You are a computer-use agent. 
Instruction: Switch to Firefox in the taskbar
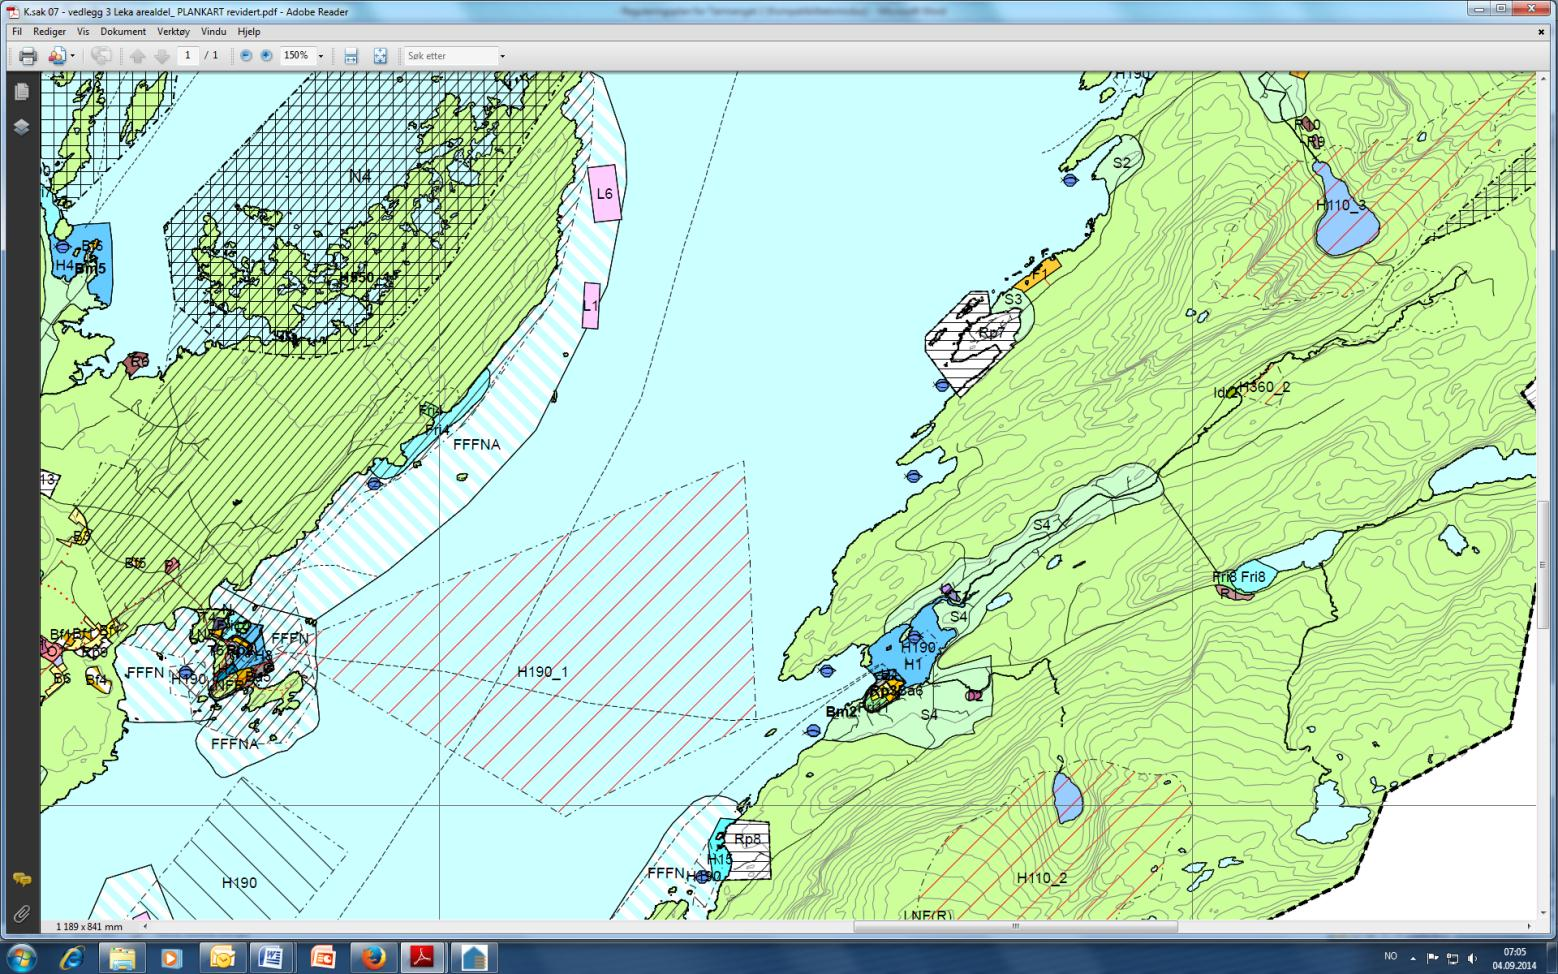click(x=374, y=957)
